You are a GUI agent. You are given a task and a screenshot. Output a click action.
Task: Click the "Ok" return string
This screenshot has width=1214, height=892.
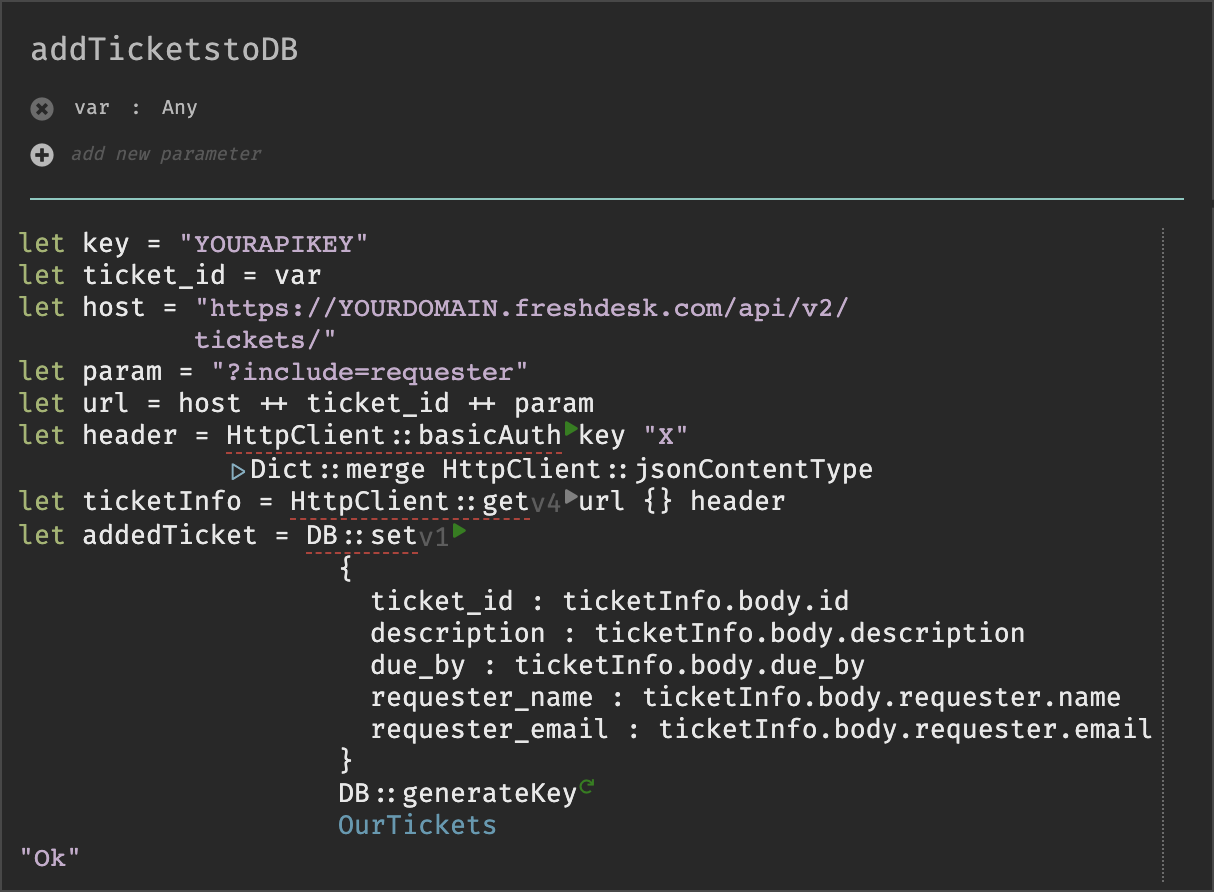tap(50, 857)
